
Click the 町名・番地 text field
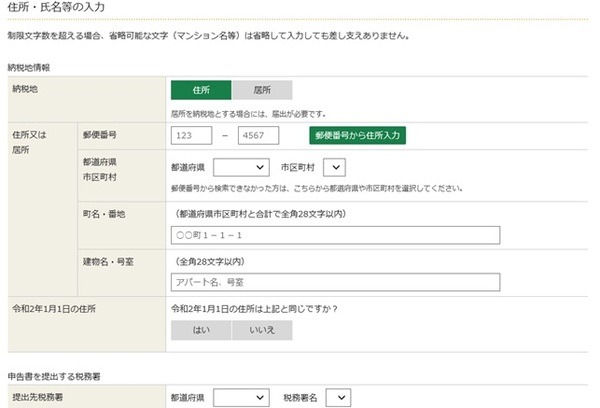click(x=335, y=235)
